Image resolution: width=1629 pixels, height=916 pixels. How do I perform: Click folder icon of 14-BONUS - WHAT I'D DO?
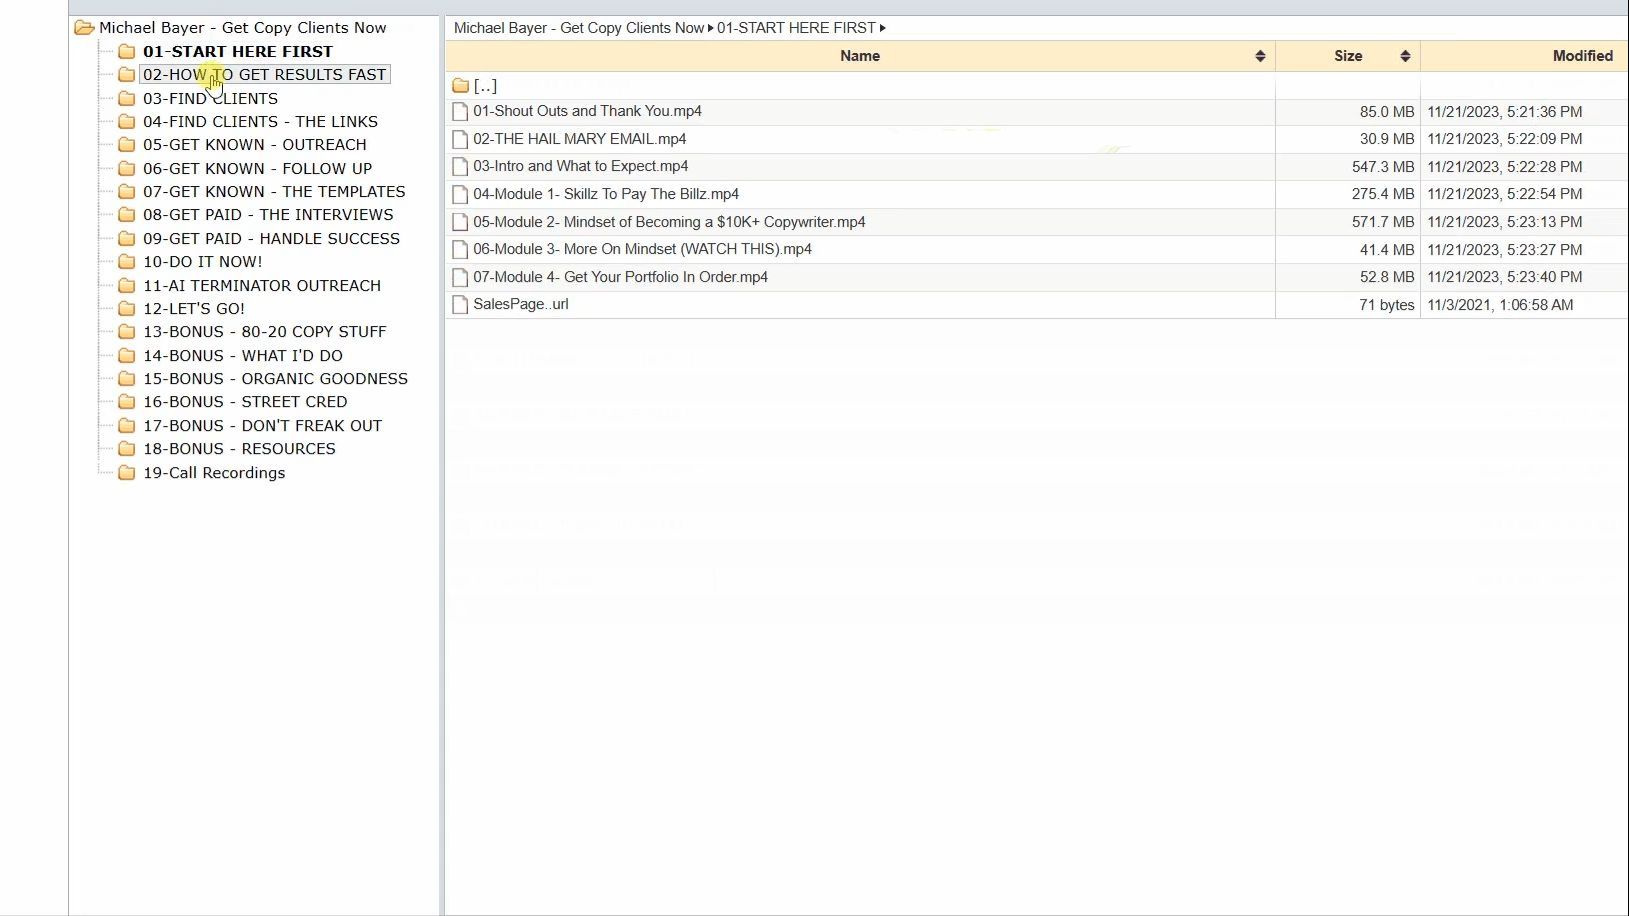click(x=126, y=355)
